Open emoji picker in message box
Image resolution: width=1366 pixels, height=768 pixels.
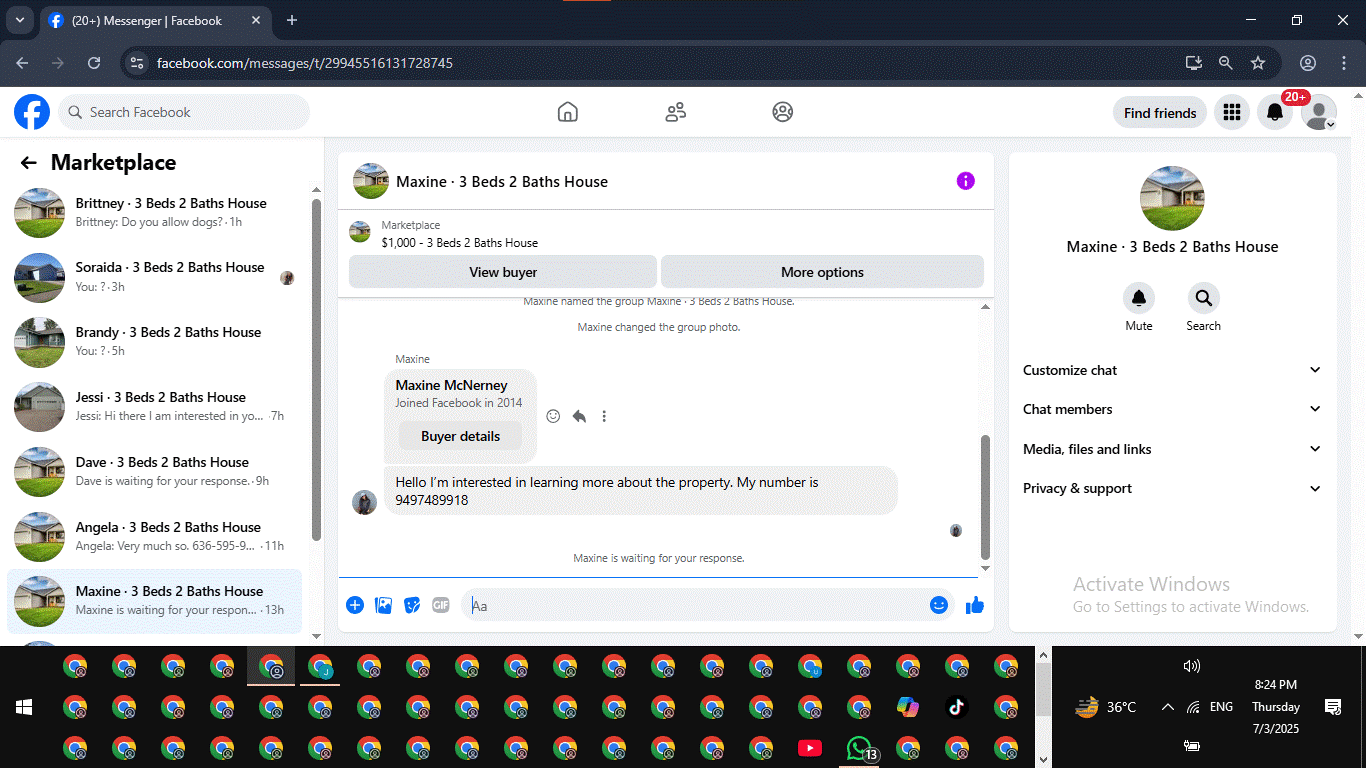click(938, 605)
